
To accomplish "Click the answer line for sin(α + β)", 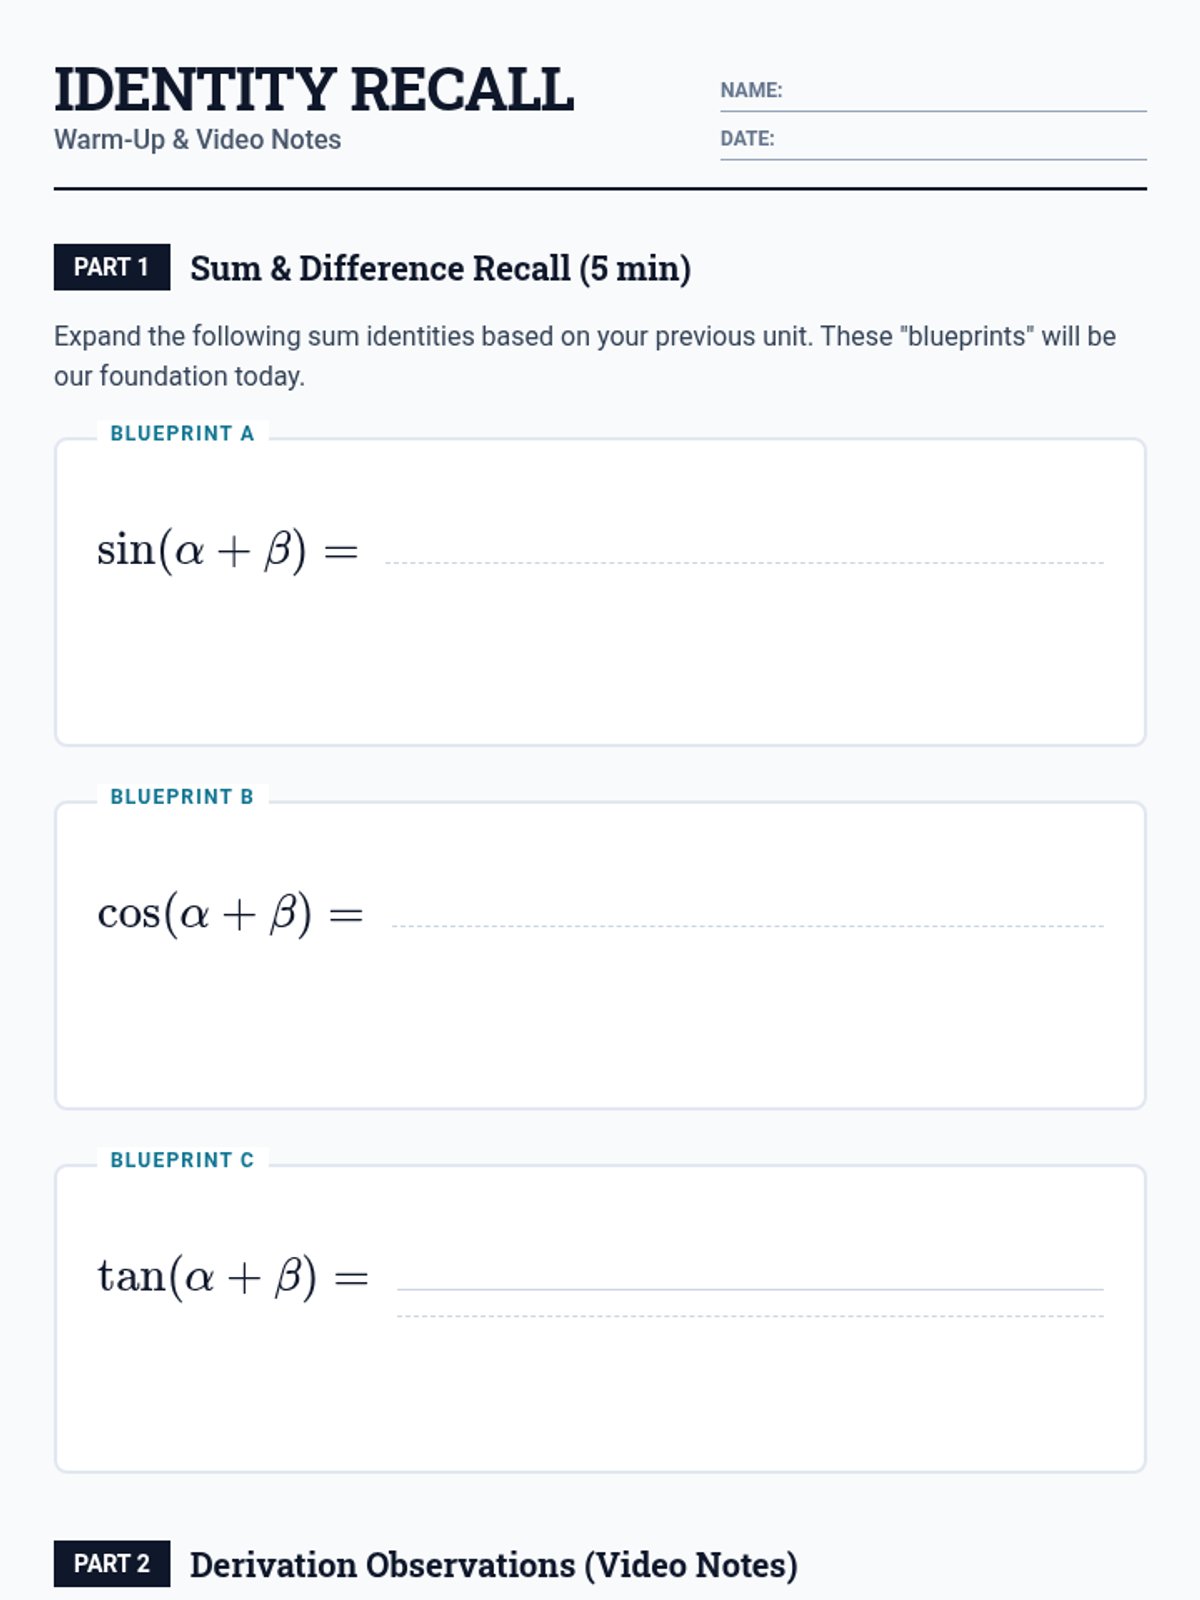I will (x=744, y=560).
